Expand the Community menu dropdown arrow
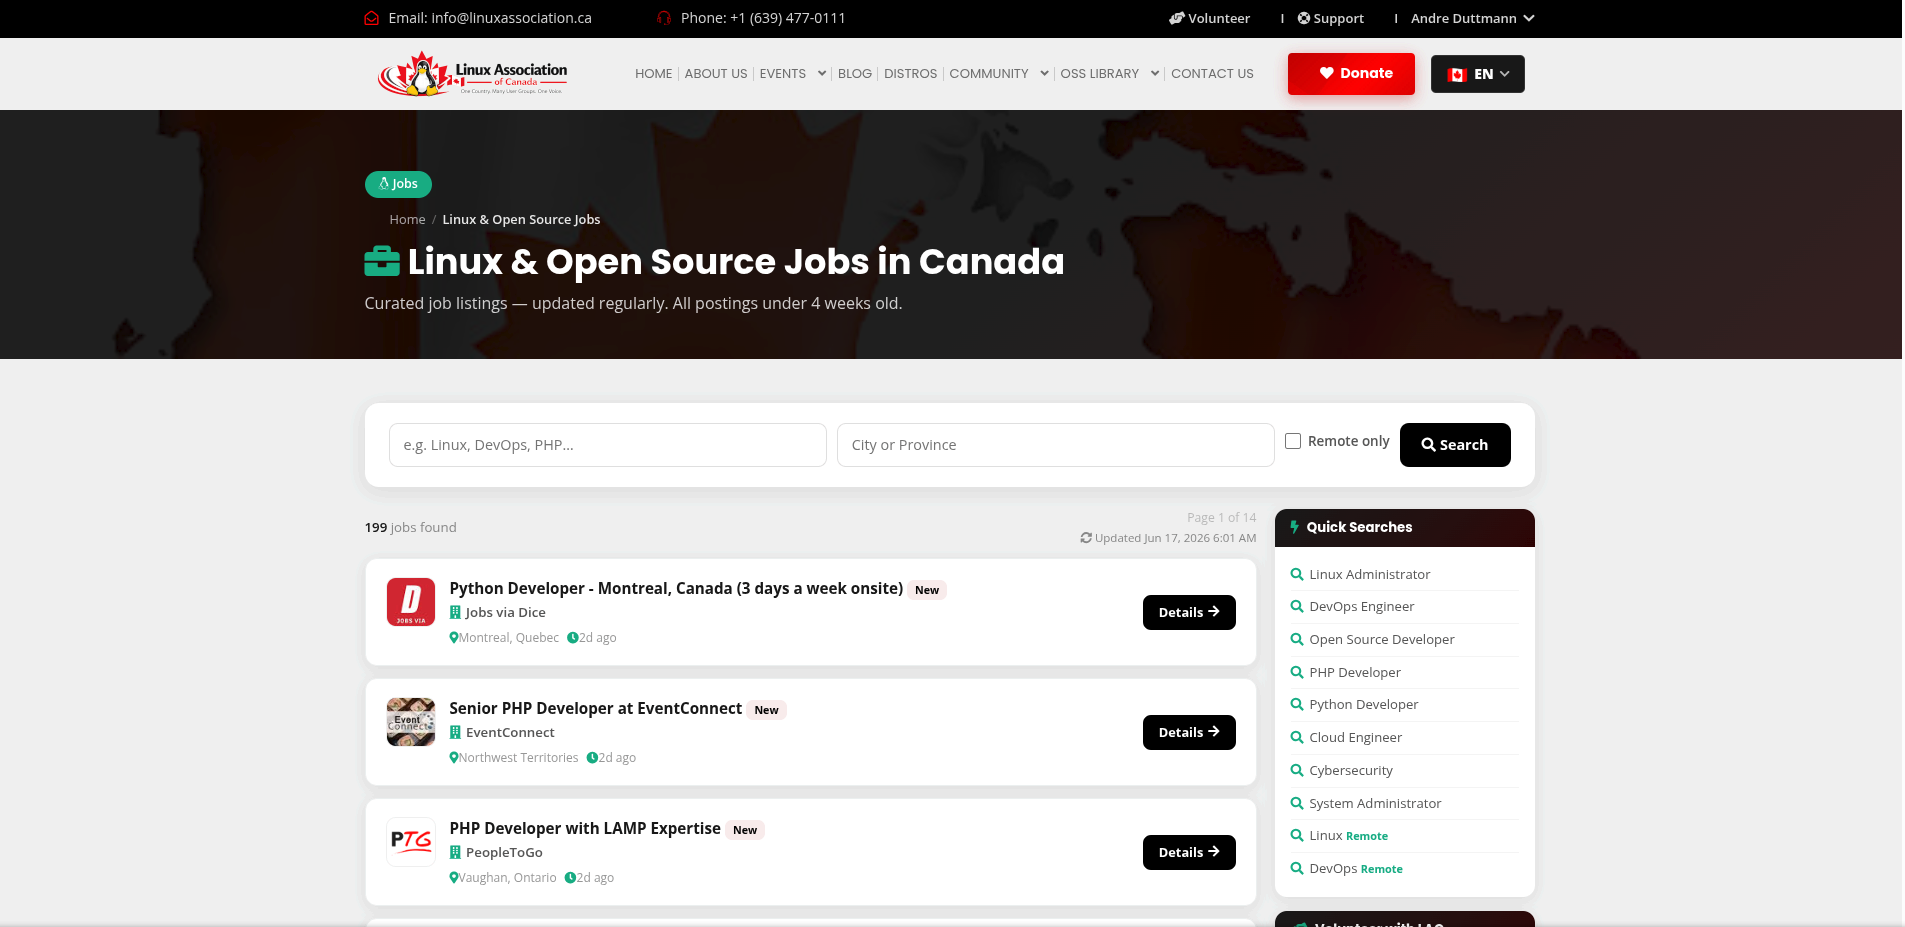Viewport: 1905px width, 927px height. click(1044, 73)
